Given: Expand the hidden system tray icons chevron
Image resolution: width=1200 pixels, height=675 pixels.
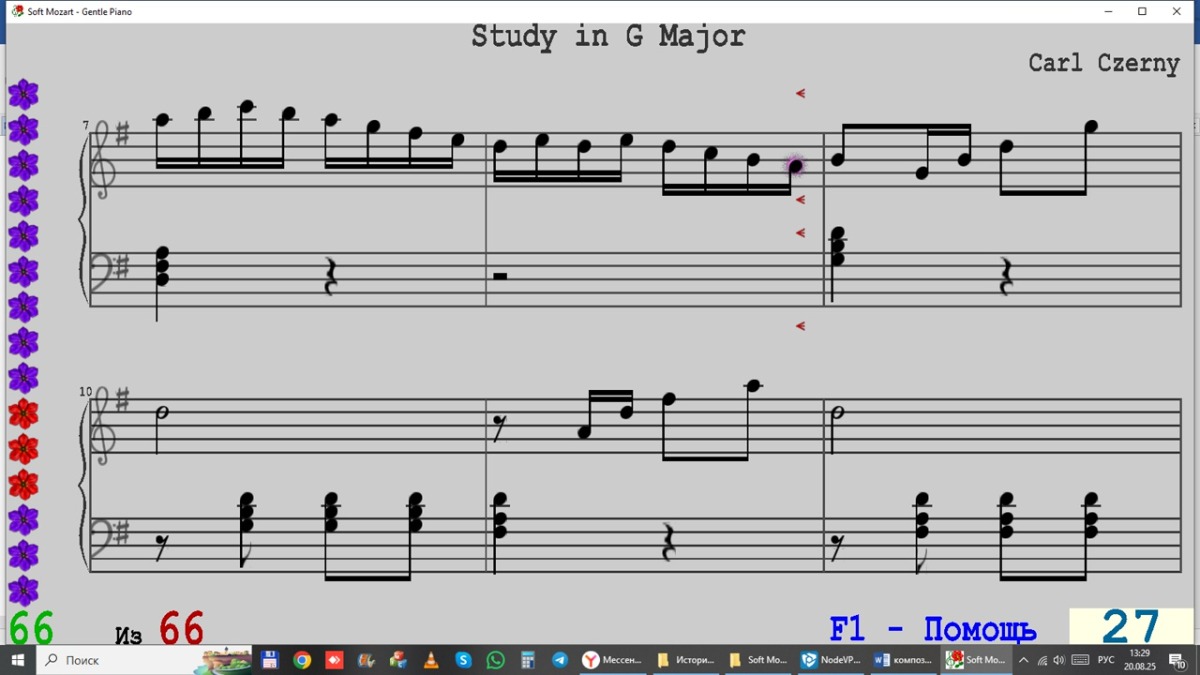Looking at the screenshot, I should [1024, 660].
